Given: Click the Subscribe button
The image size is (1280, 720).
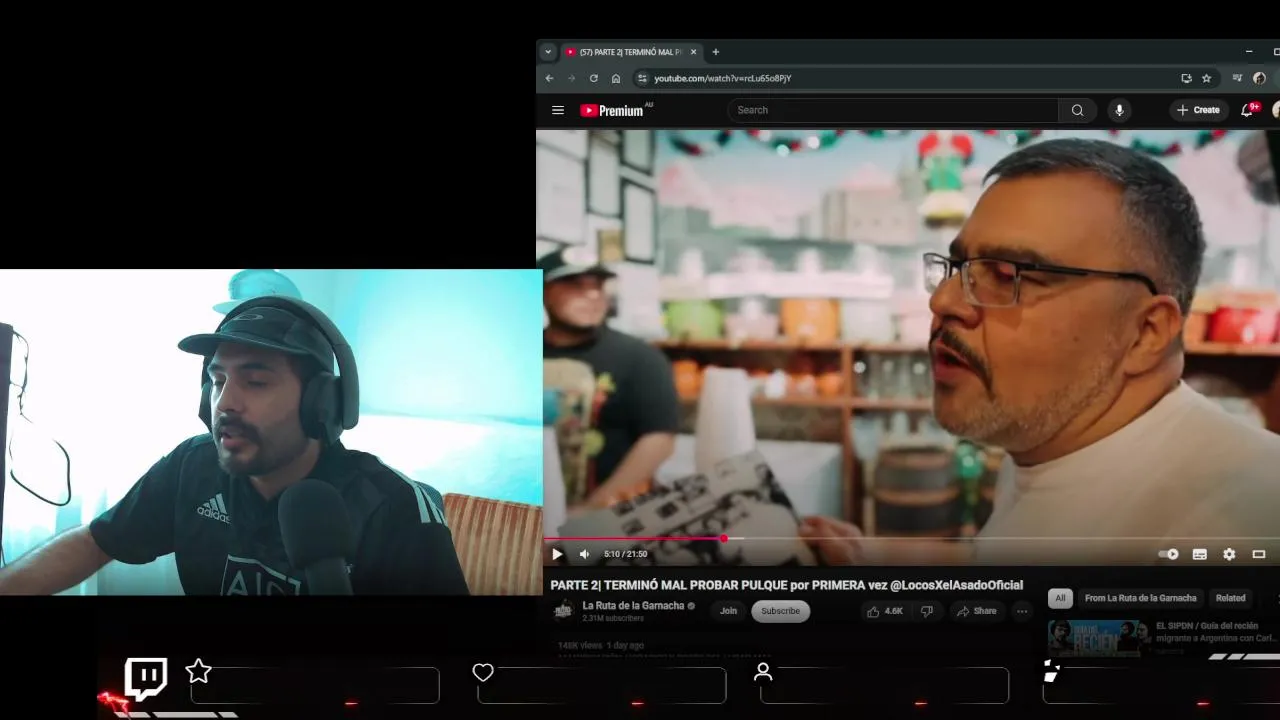Looking at the screenshot, I should pyautogui.click(x=780, y=611).
